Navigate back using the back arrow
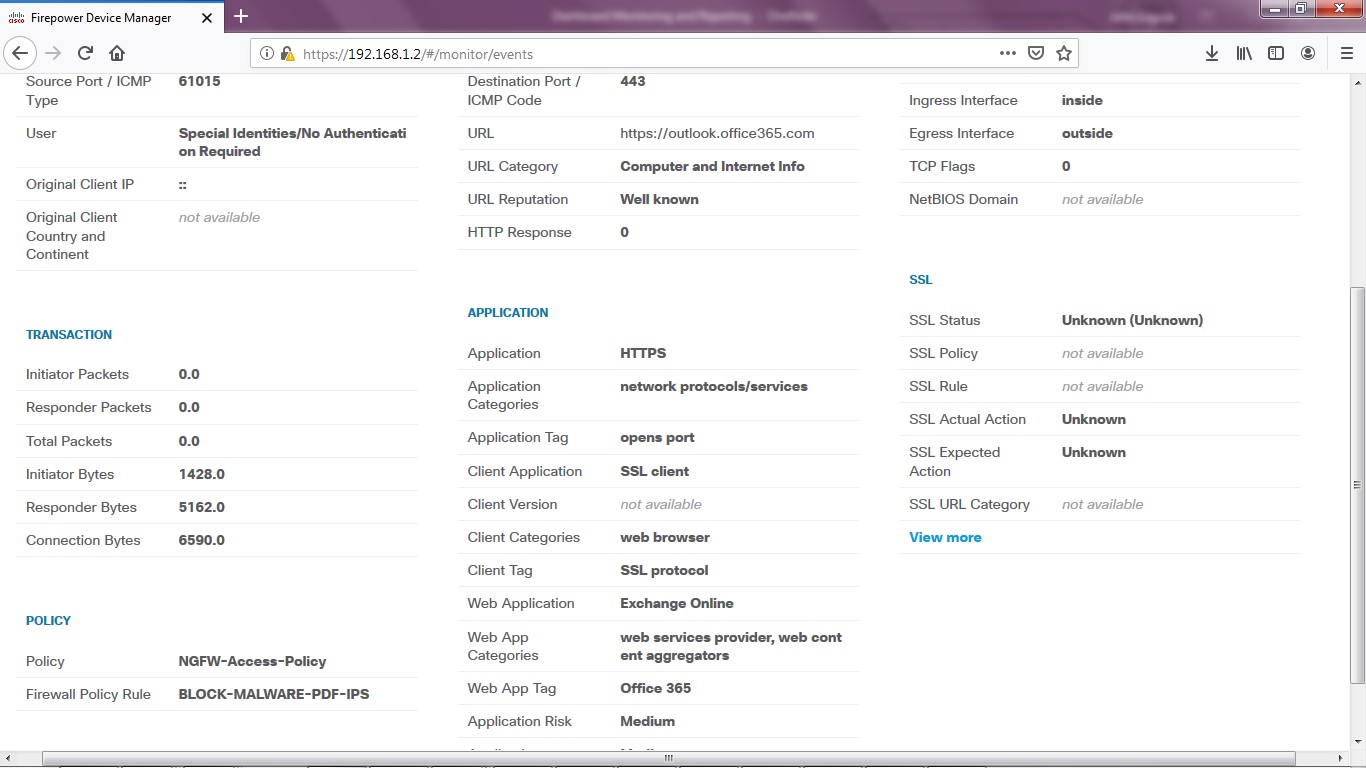 (20, 53)
